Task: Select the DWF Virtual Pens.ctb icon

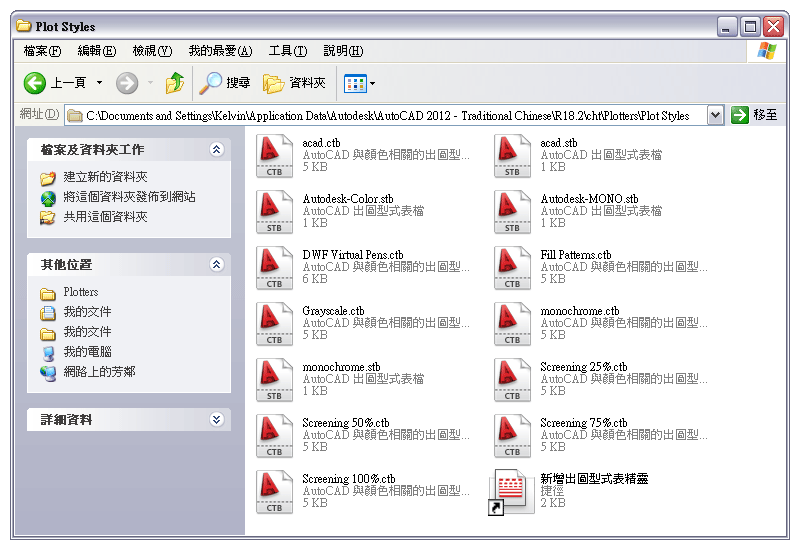Action: click(x=274, y=268)
